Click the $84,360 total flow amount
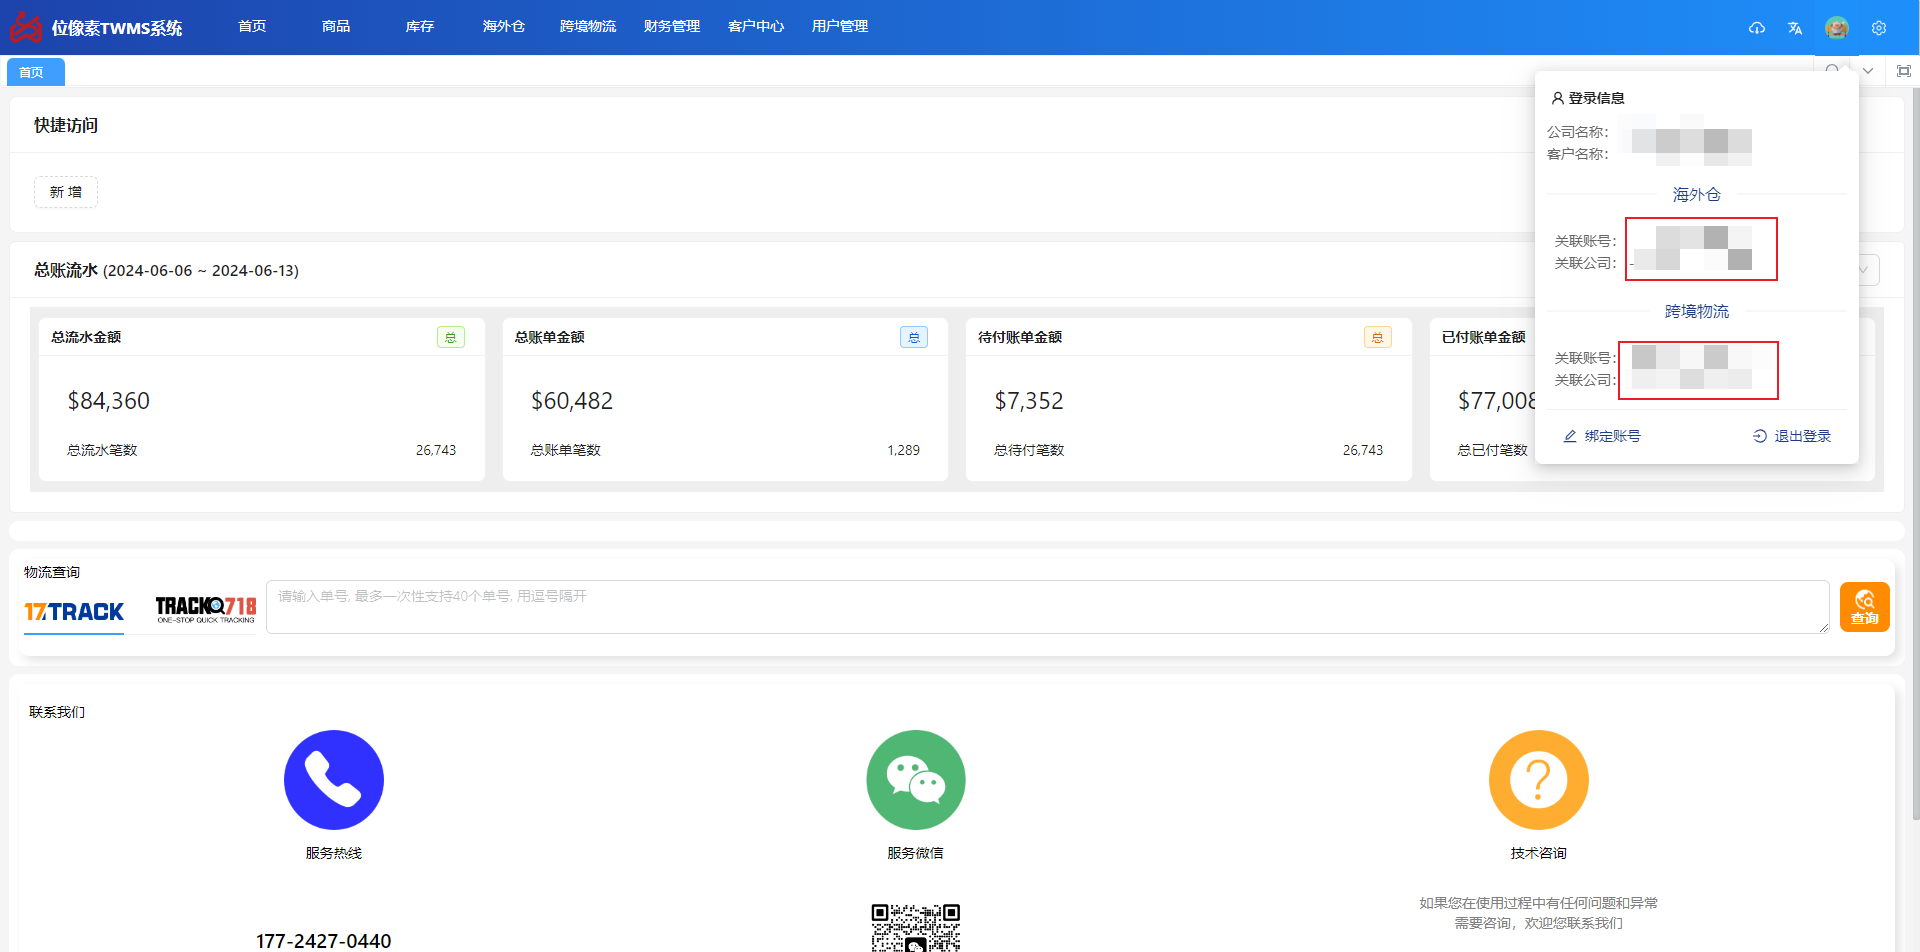Viewport: 1920px width, 952px height. coord(108,401)
